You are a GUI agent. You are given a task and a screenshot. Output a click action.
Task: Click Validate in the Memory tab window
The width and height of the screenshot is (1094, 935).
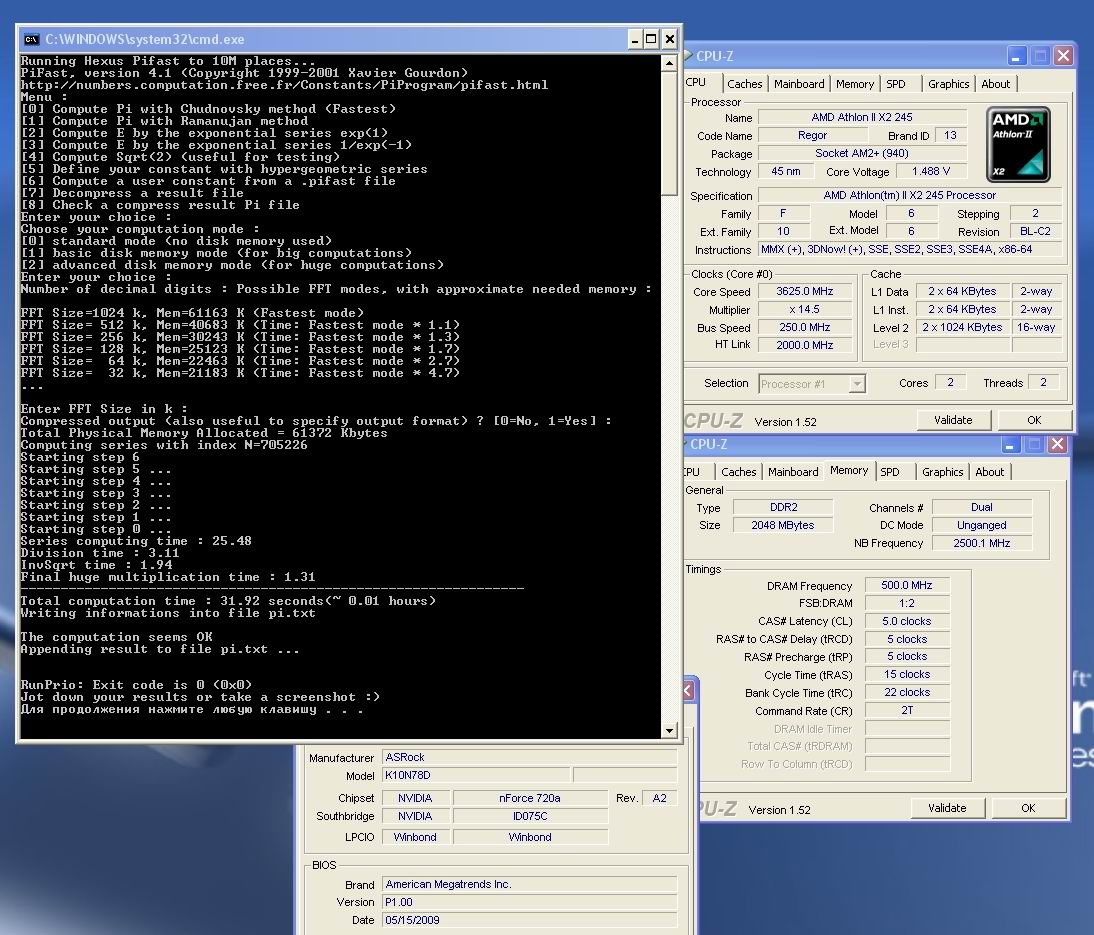947,808
